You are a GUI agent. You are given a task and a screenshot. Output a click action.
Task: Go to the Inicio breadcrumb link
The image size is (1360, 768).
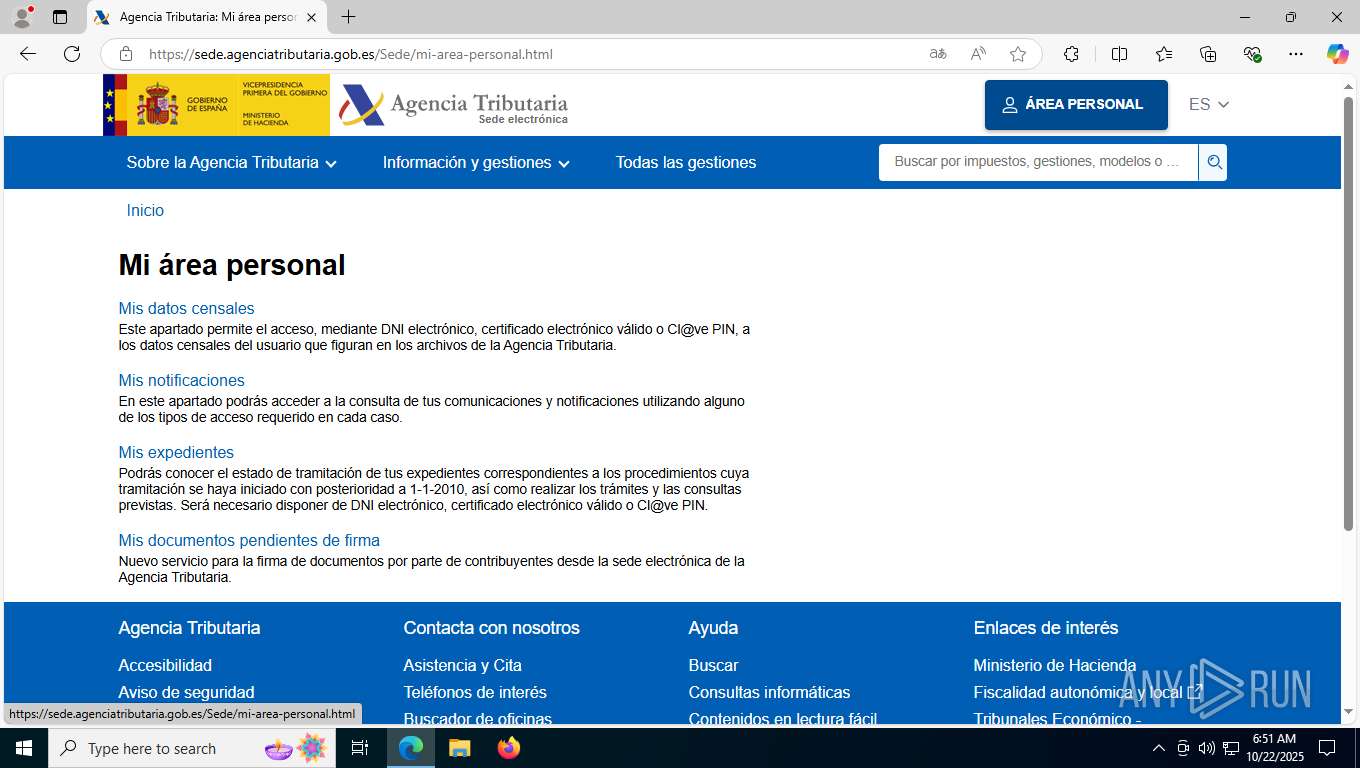point(145,211)
